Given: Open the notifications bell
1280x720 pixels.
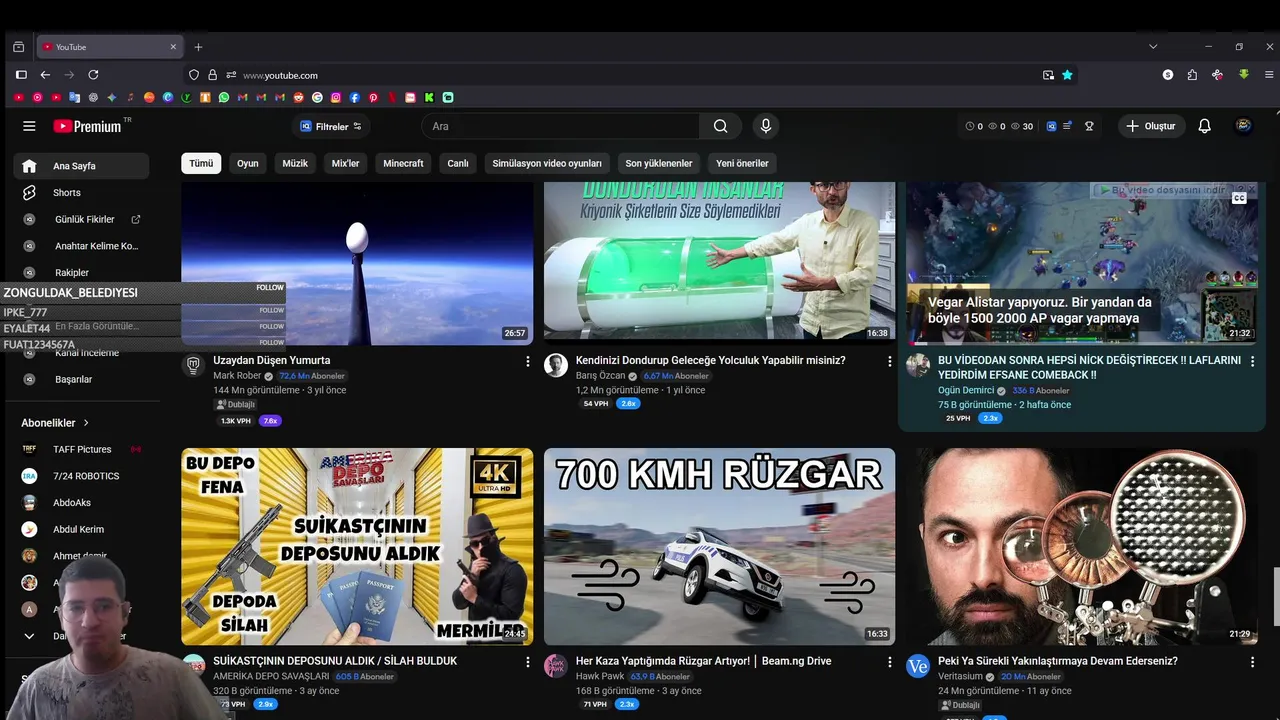Looking at the screenshot, I should 1205,126.
